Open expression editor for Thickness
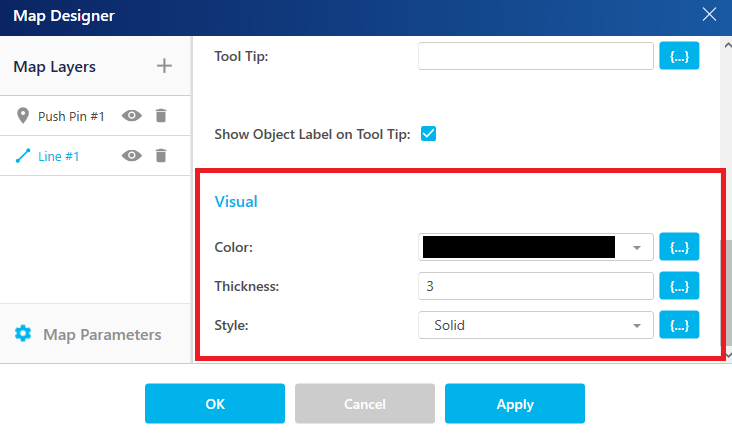This screenshot has height=435, width=732. click(679, 286)
